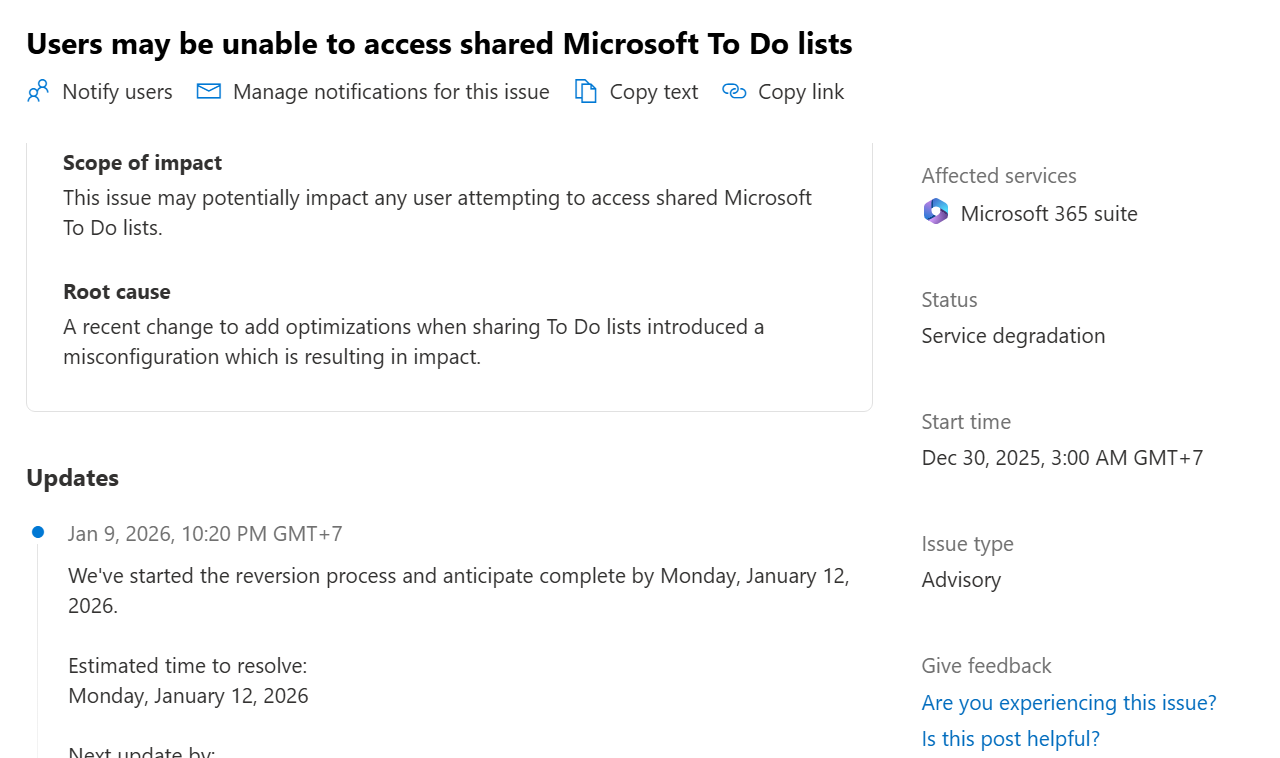Image resolution: width=1280 pixels, height=758 pixels.
Task: Click the Copy text document icon
Action: point(585,92)
